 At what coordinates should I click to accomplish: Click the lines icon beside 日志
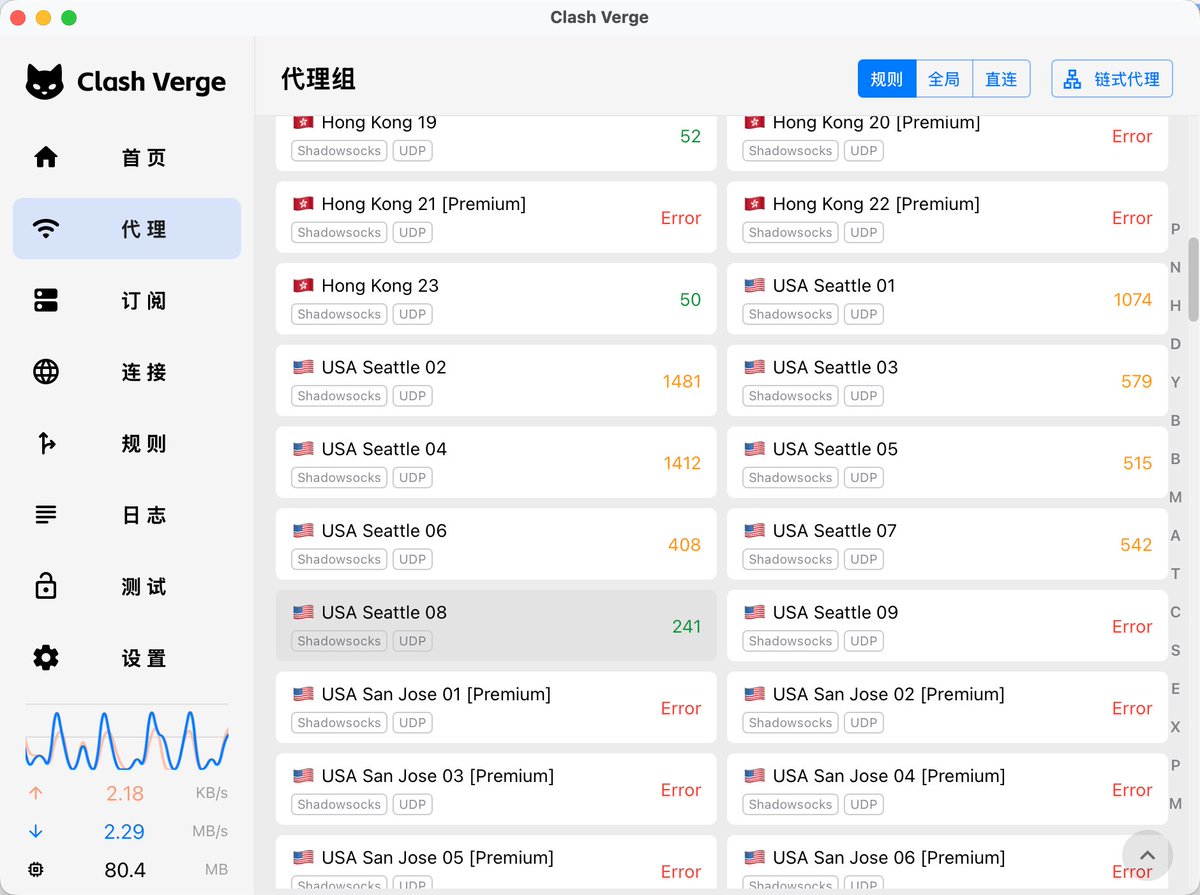[x=46, y=515]
